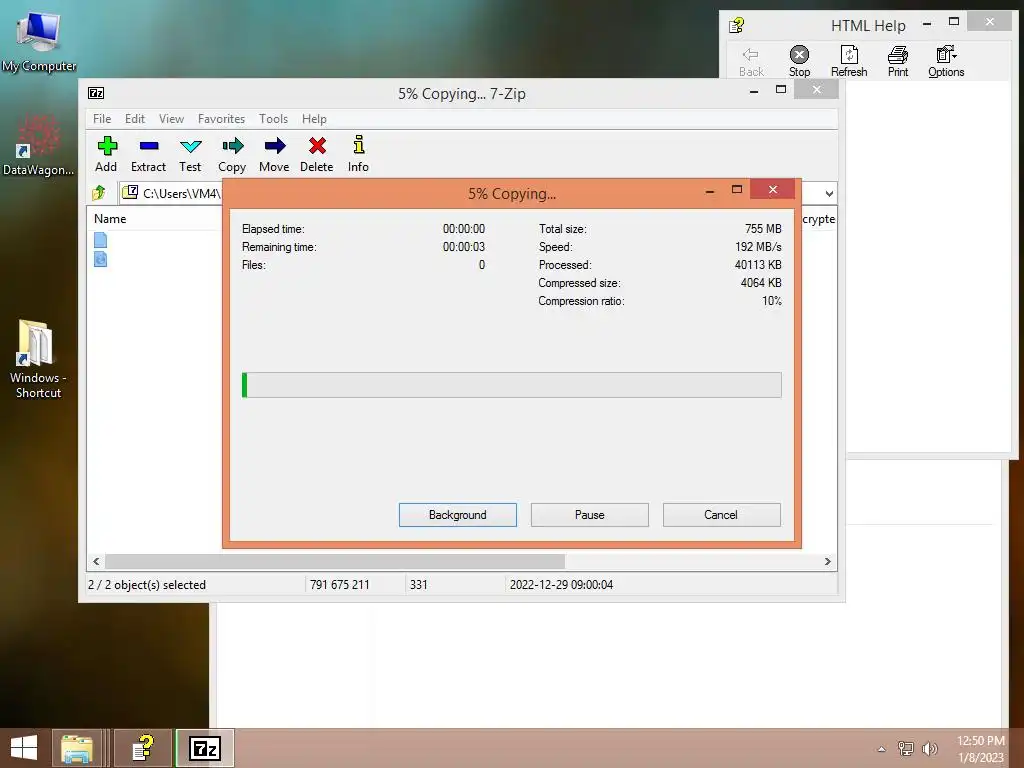This screenshot has height=768, width=1024.
Task: Click the network tray icon
Action: tap(906, 748)
